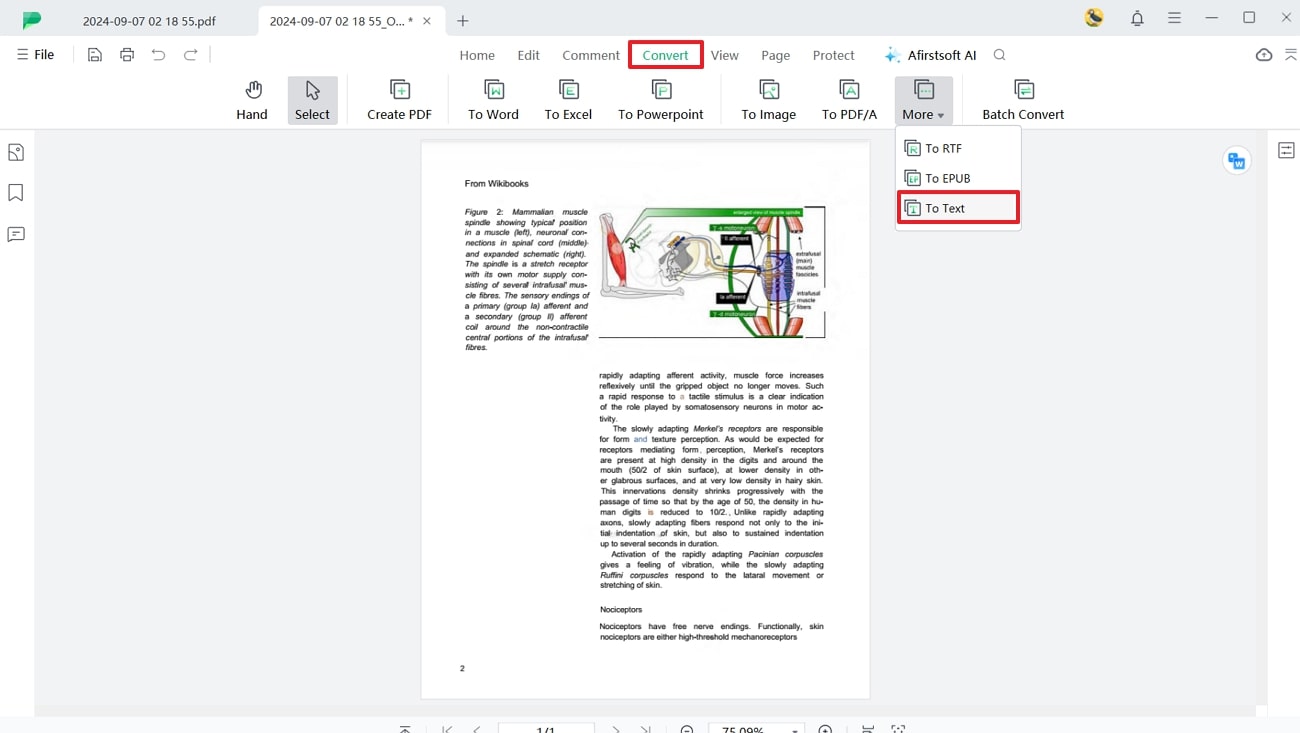The height and width of the screenshot is (733, 1300).
Task: Click the page number '2' footer
Action: [x=462, y=668]
